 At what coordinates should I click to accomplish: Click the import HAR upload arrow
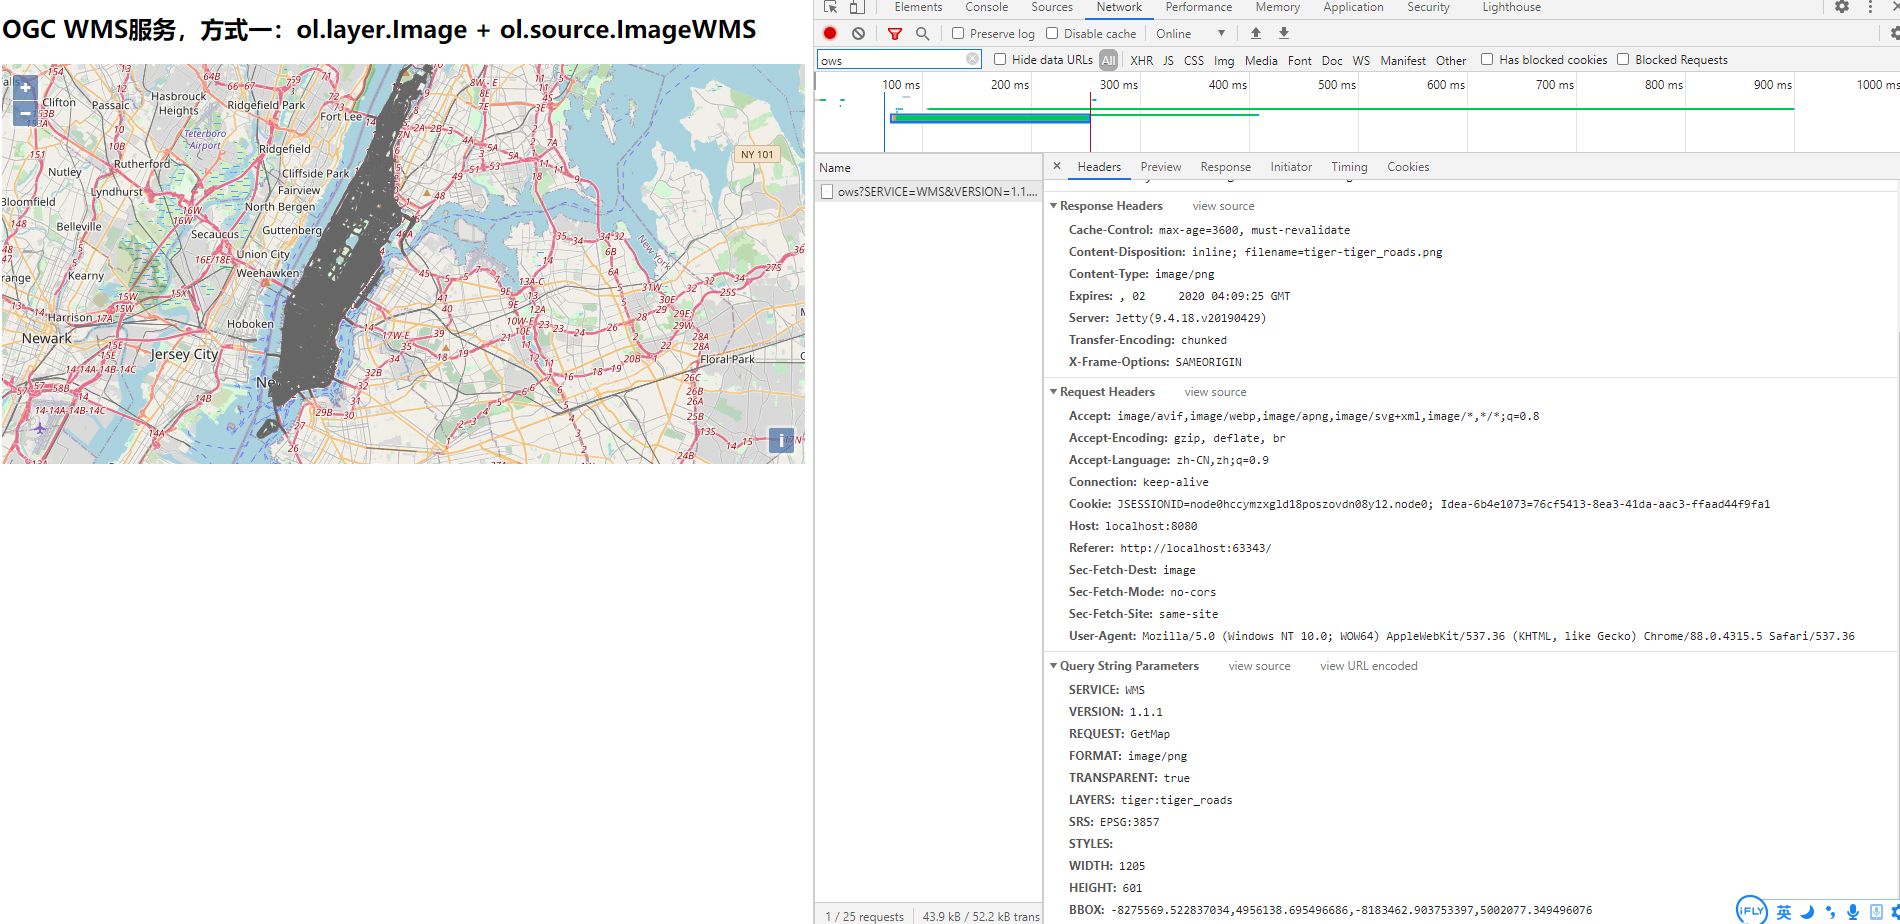click(1256, 34)
